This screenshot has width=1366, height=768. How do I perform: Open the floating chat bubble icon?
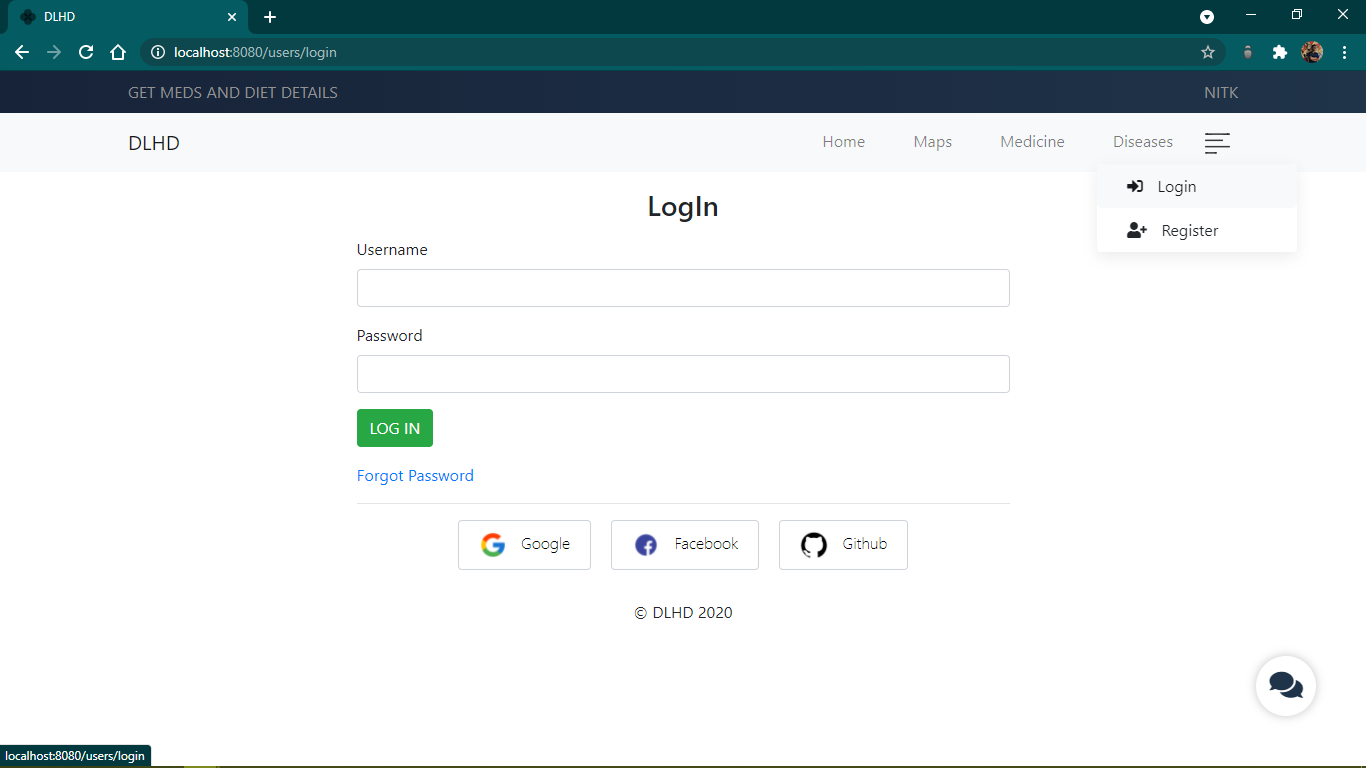[1286, 686]
